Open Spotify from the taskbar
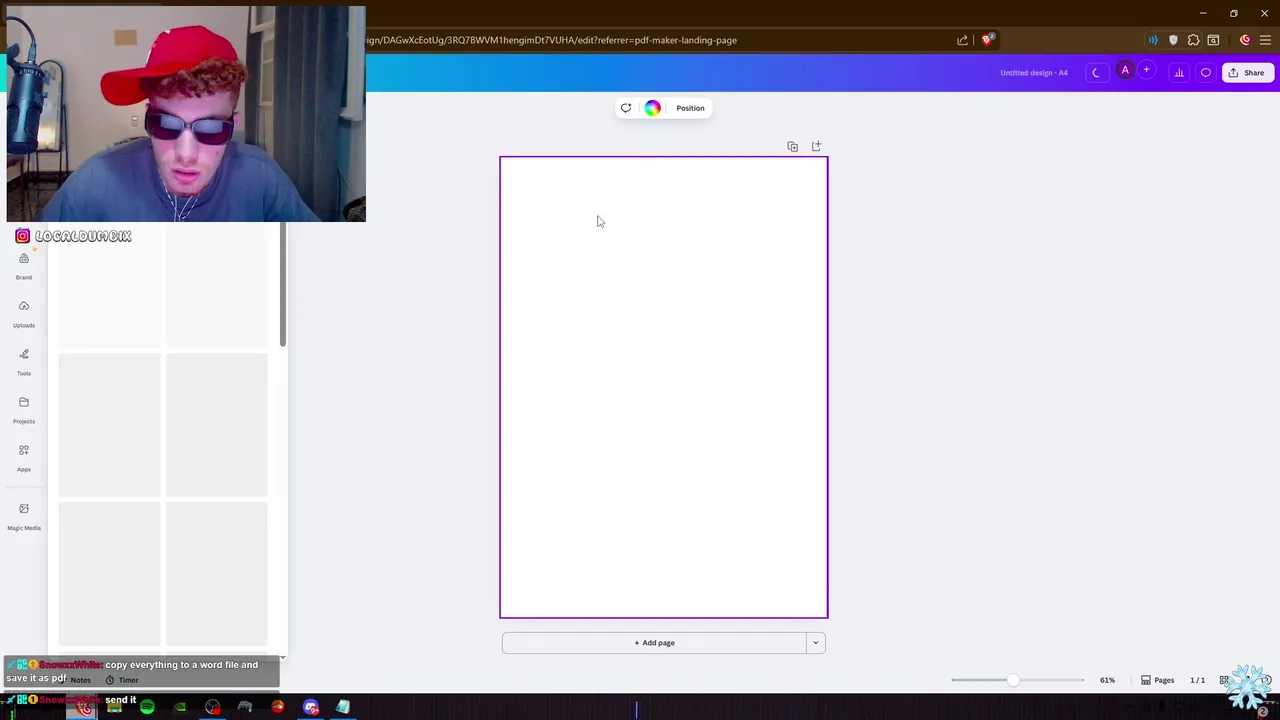Viewport: 1280px width, 720px height. click(147, 708)
